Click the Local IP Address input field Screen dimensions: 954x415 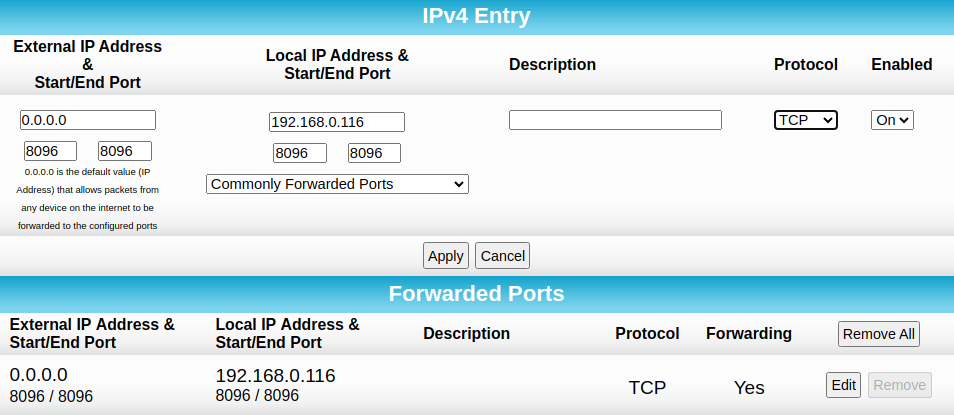click(337, 122)
